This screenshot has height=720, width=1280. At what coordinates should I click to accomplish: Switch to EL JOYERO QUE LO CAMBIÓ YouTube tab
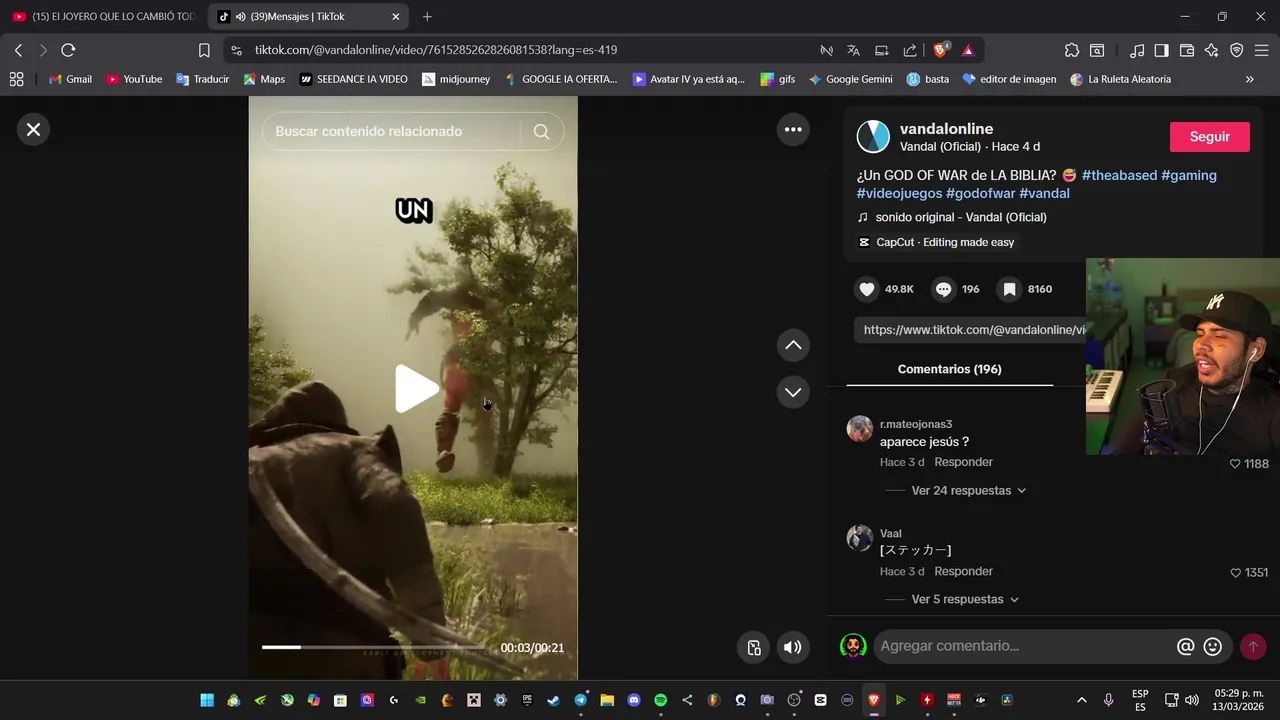103,16
